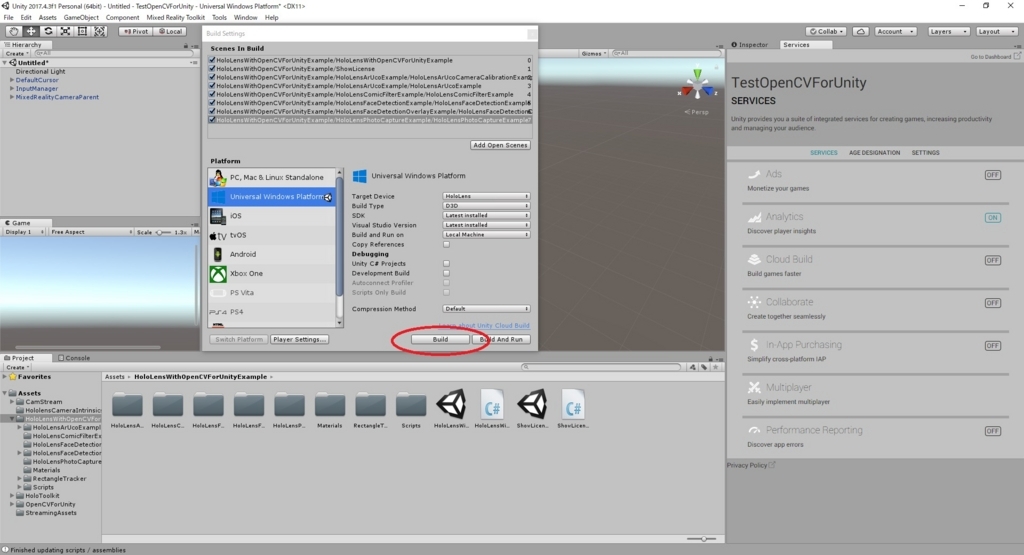Click the Project panel search field
Image resolution: width=1024 pixels, height=555 pixels.
click(601, 367)
